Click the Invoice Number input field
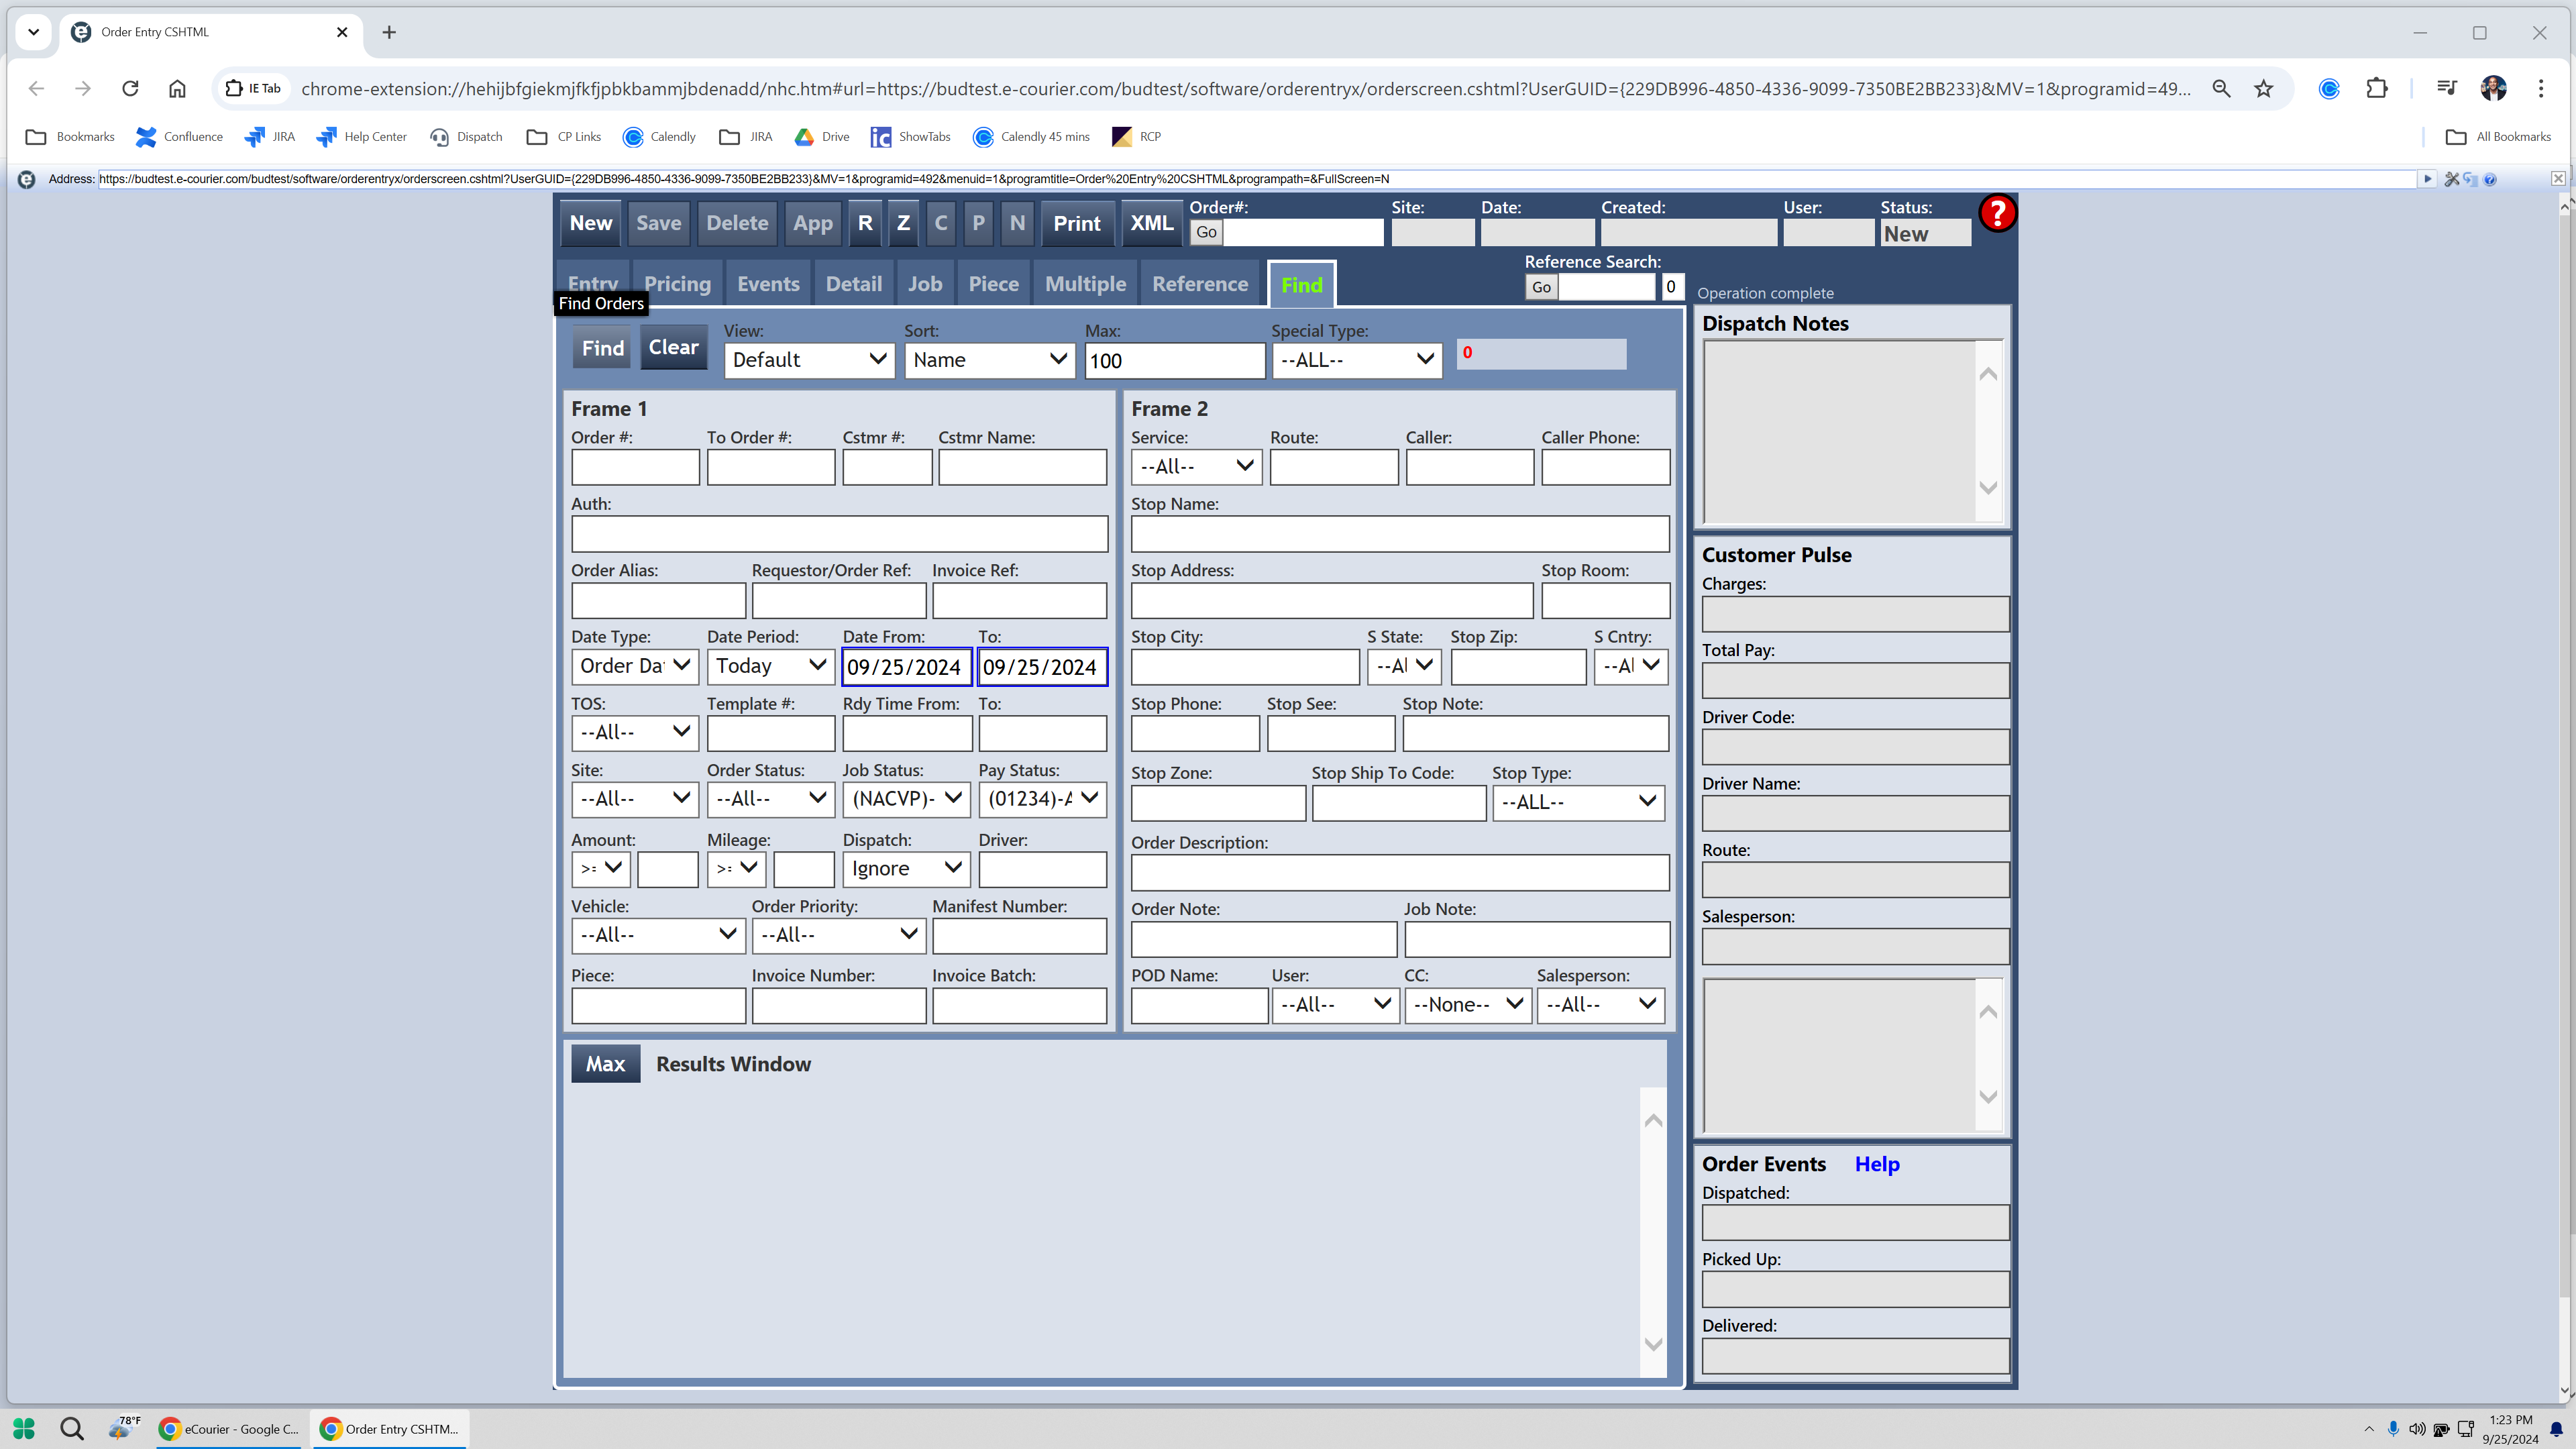The image size is (2576, 1449). point(838,1005)
